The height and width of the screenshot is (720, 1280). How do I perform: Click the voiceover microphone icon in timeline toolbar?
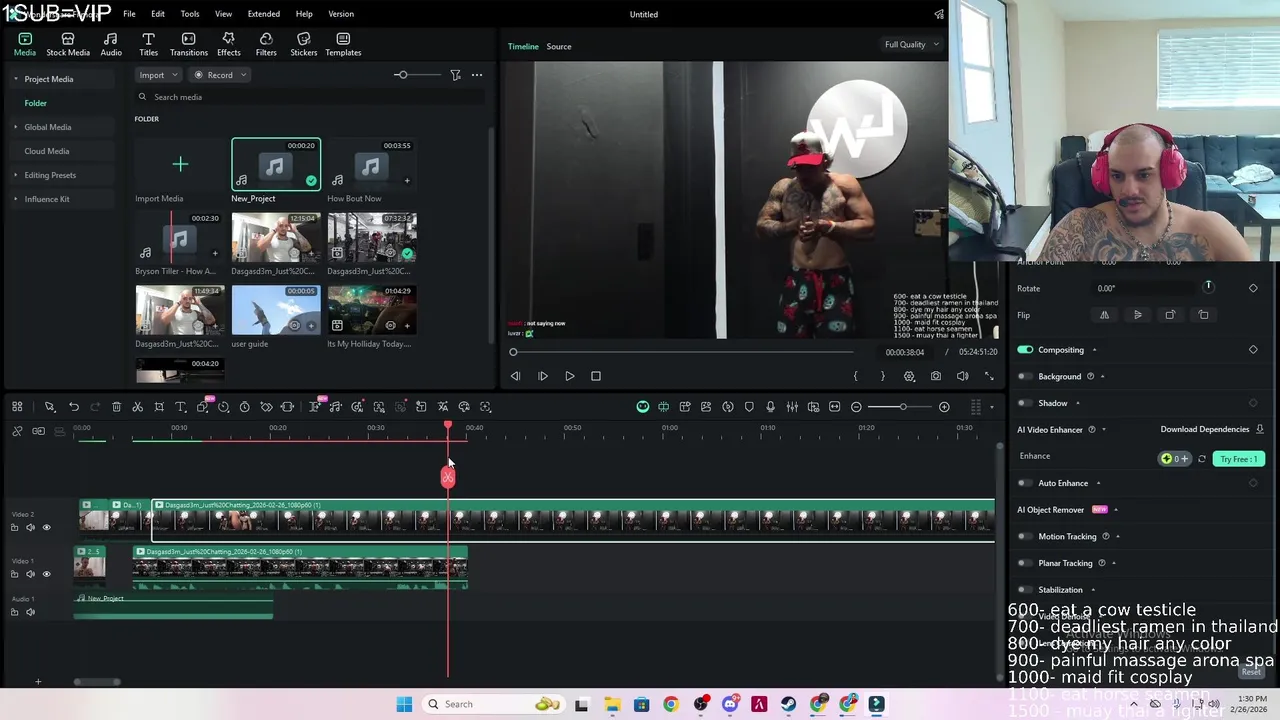pyautogui.click(x=770, y=407)
